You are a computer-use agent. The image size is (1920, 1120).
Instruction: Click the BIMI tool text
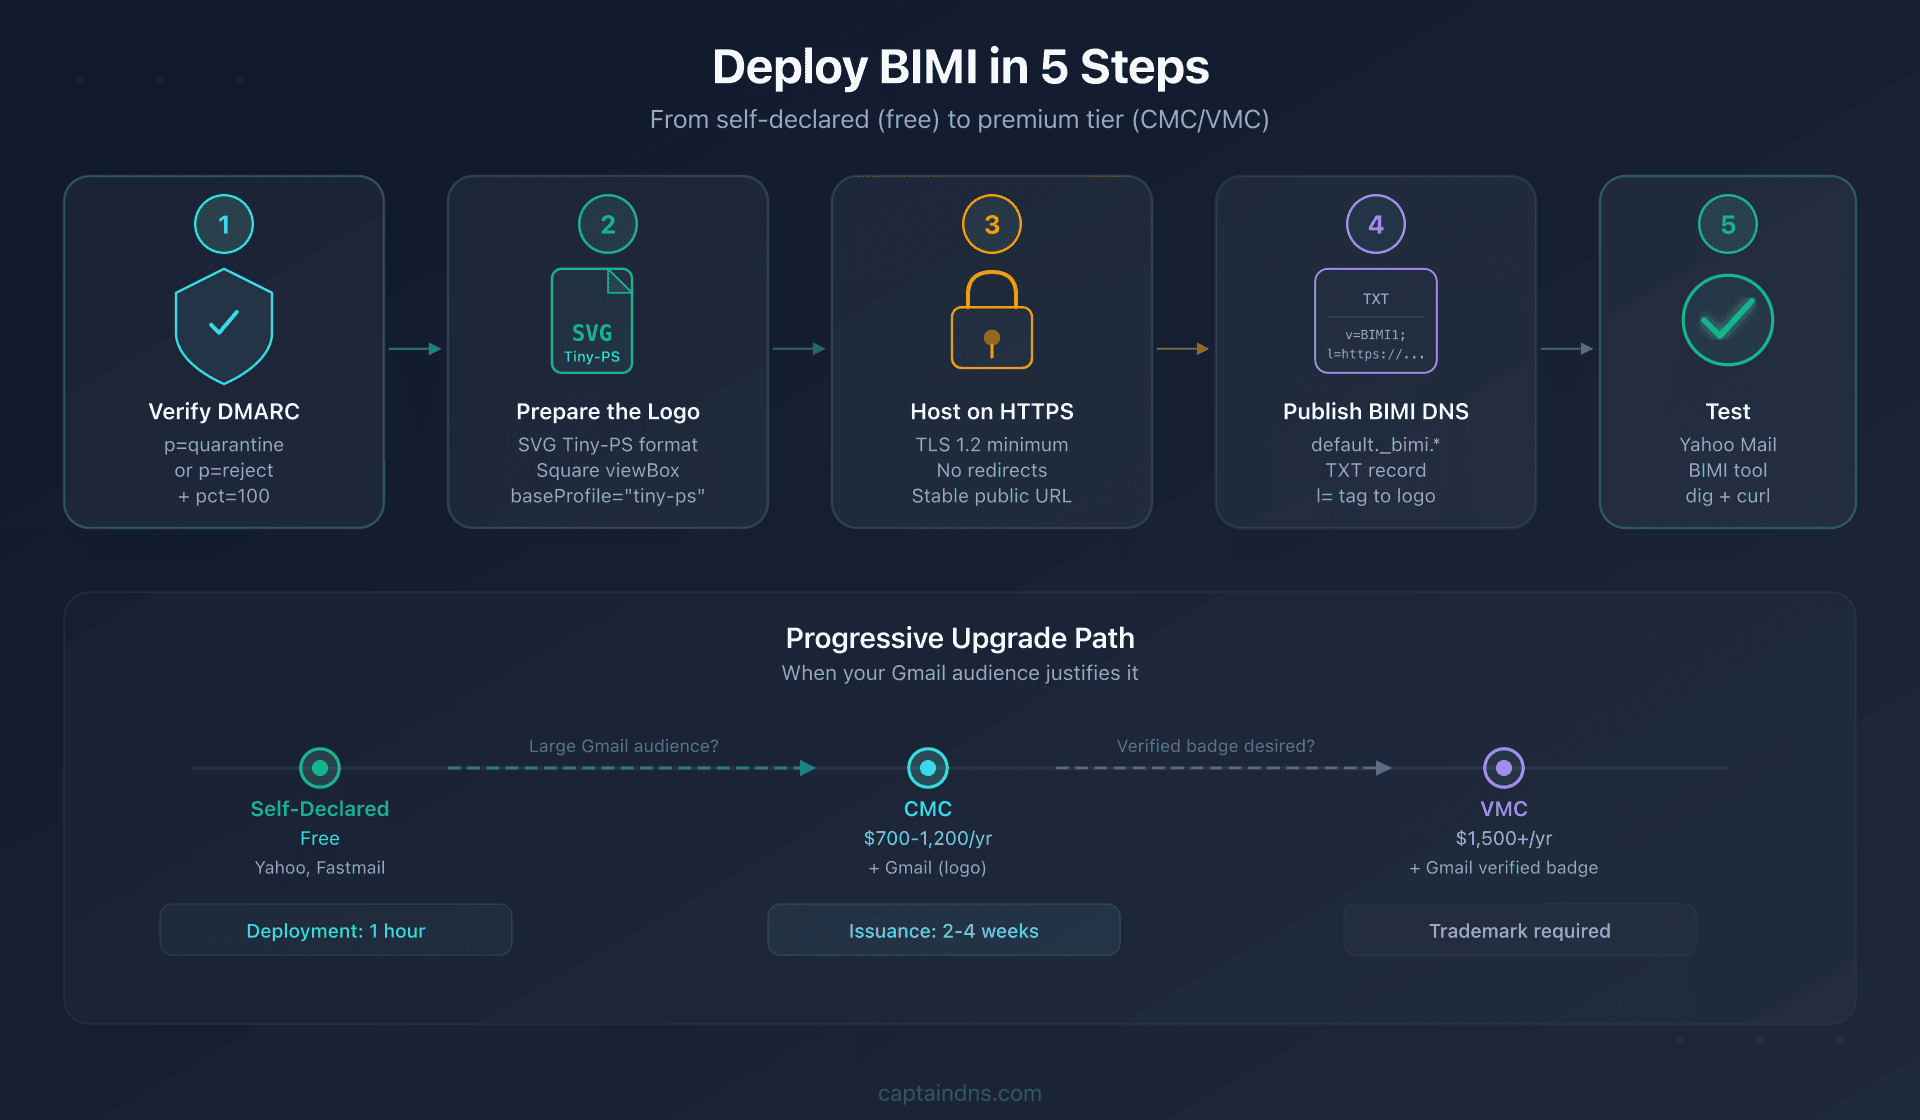[1728, 470]
